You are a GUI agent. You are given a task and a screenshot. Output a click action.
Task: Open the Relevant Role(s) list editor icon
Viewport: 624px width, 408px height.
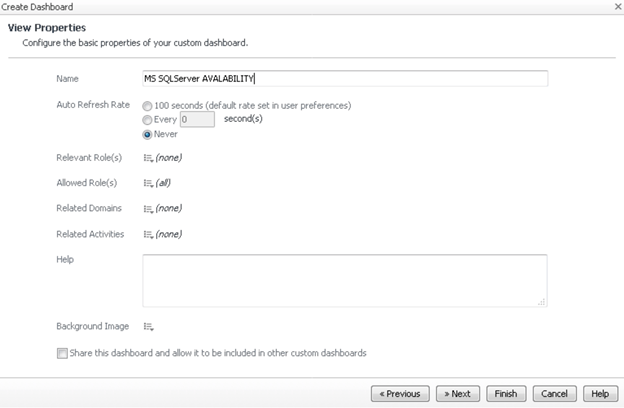pos(148,158)
